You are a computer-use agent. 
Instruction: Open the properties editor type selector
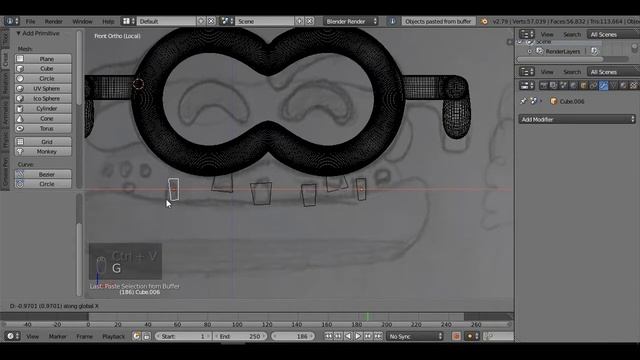click(527, 85)
